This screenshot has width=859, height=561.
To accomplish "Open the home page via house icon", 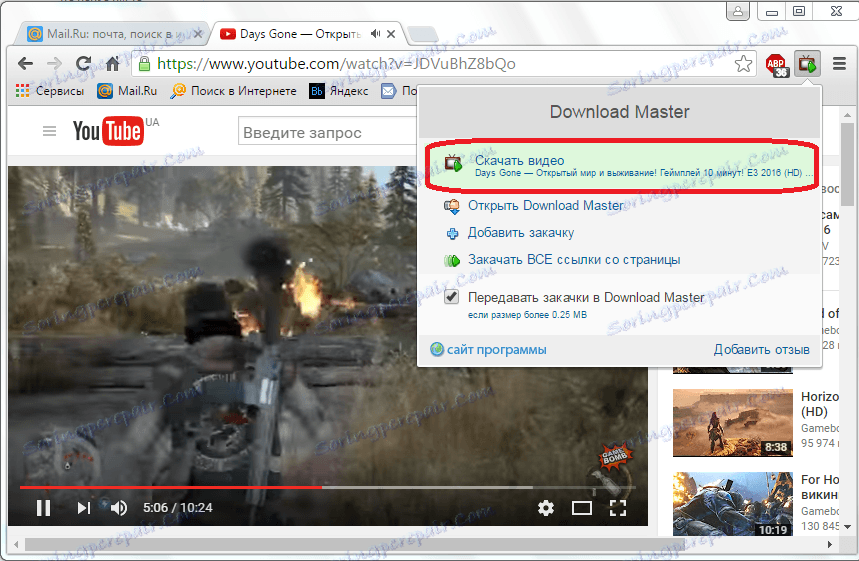I will click(112, 64).
